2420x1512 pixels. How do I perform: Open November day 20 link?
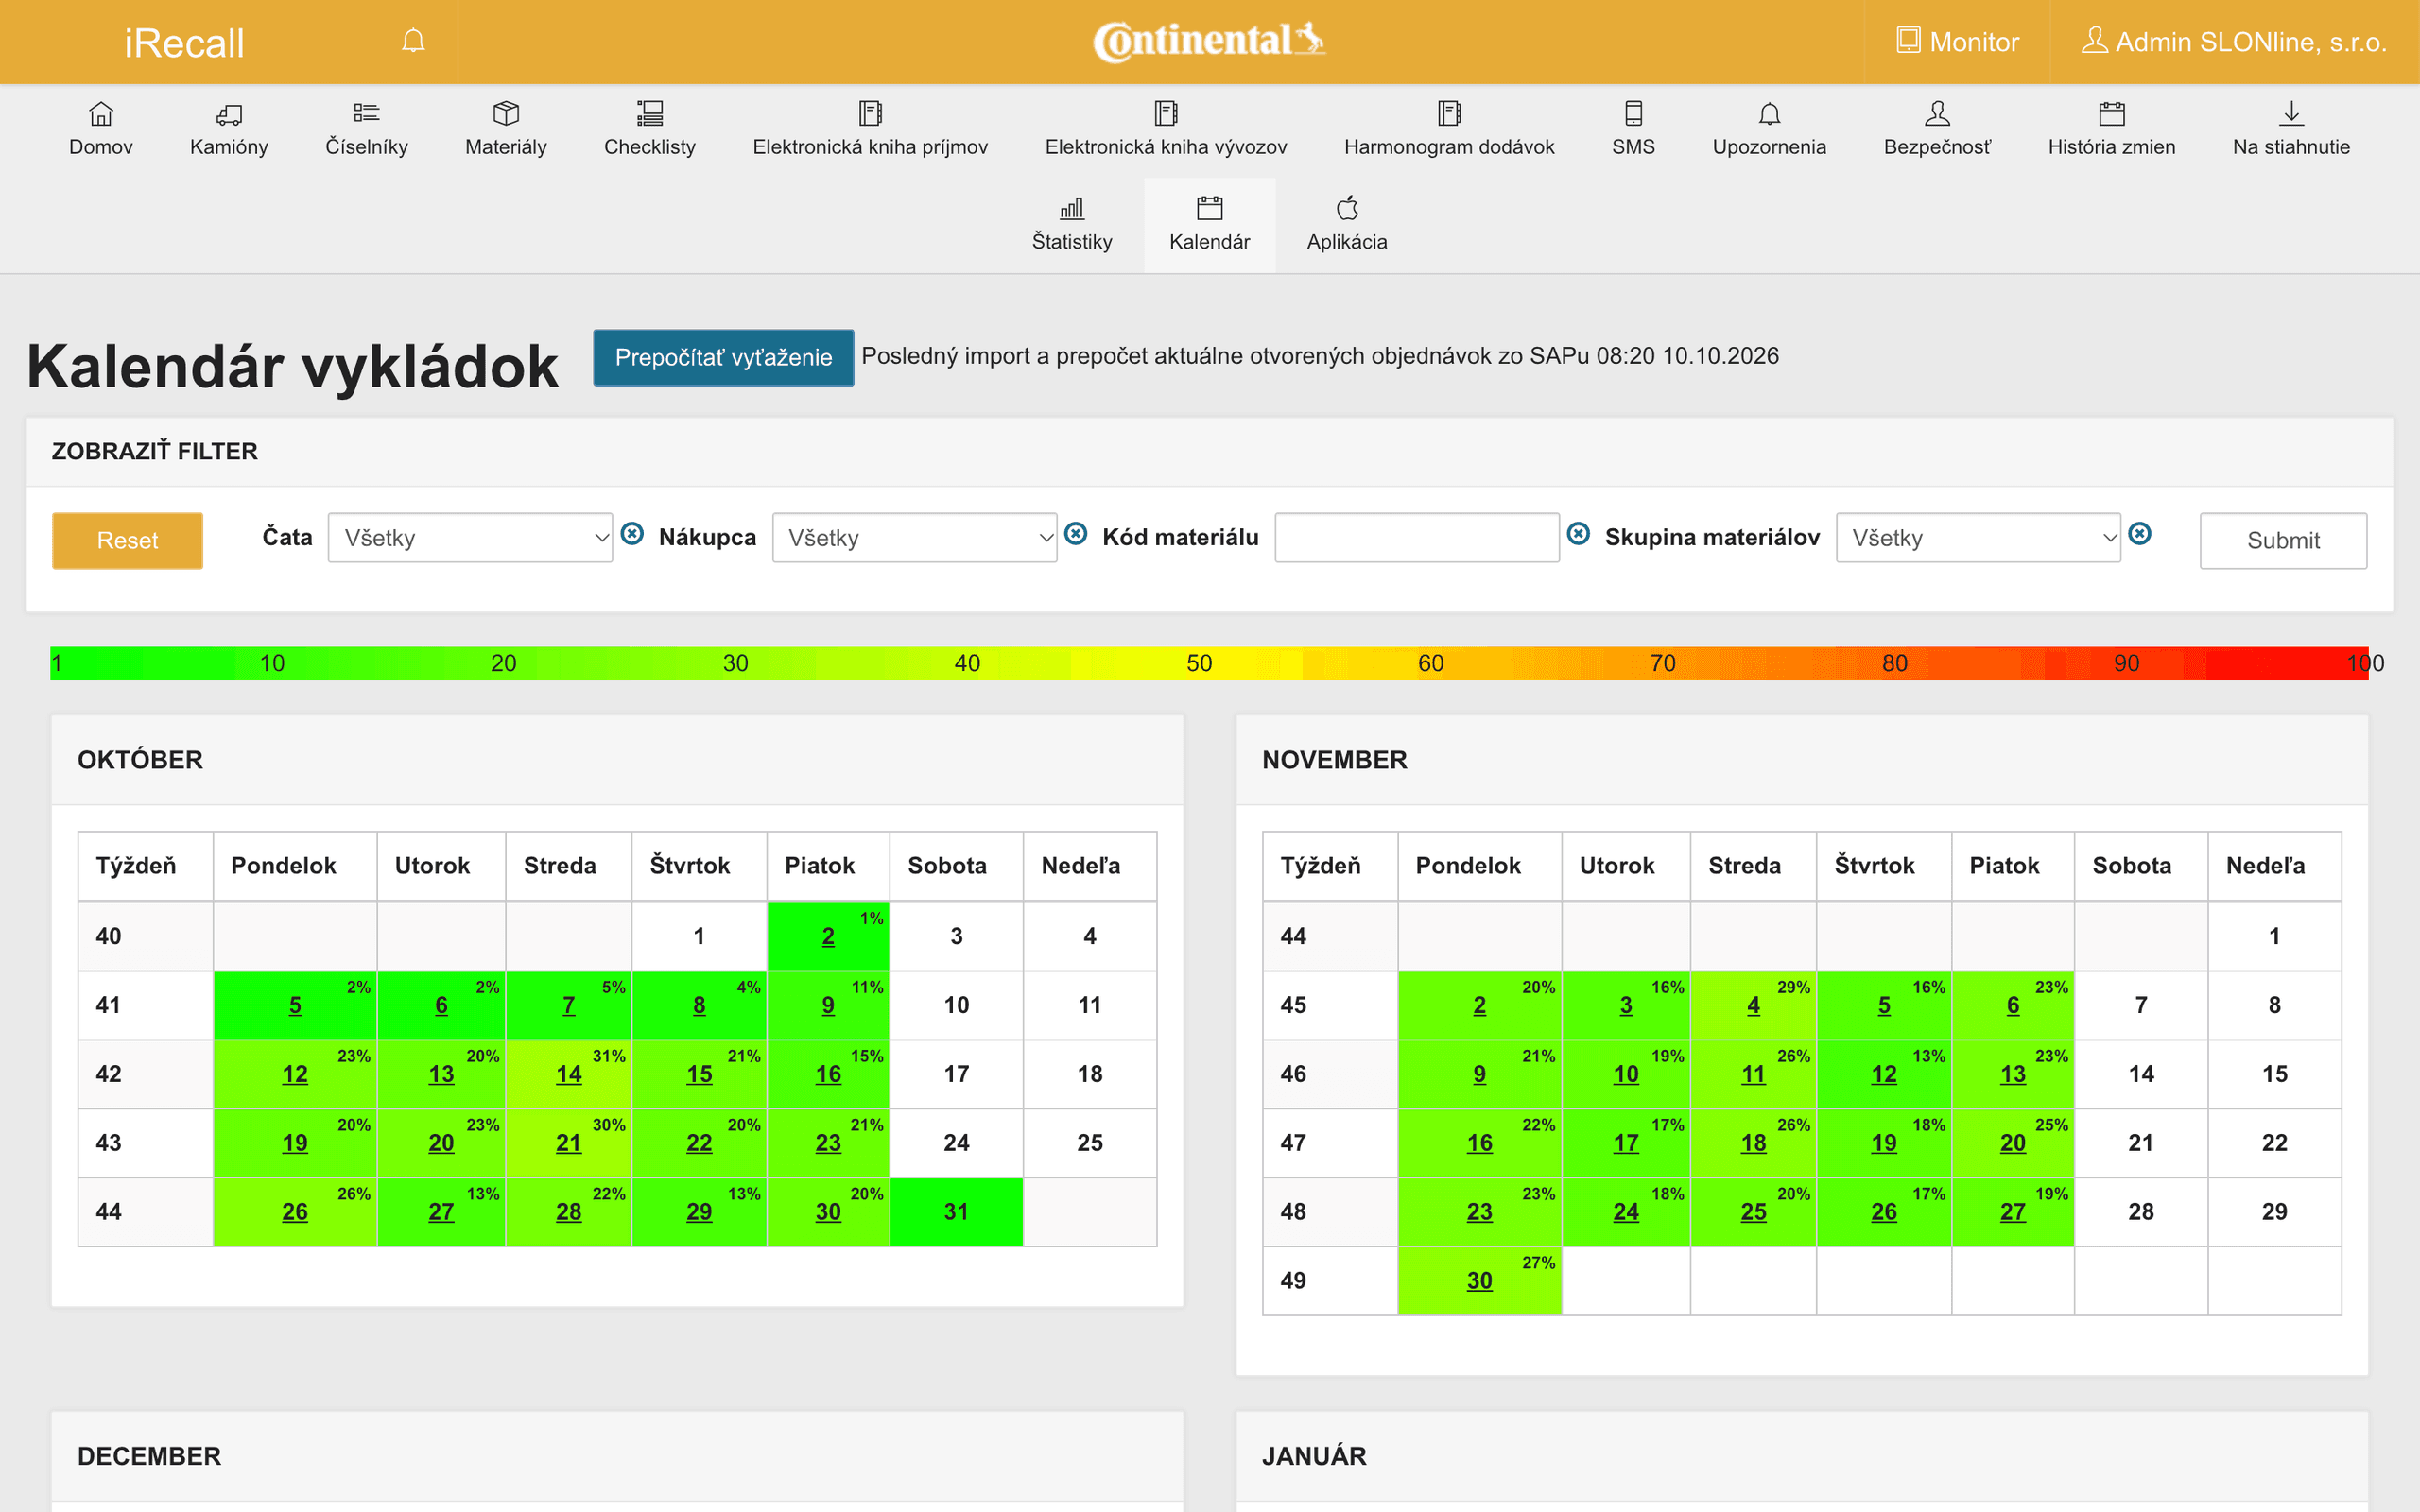[x=2012, y=1142]
